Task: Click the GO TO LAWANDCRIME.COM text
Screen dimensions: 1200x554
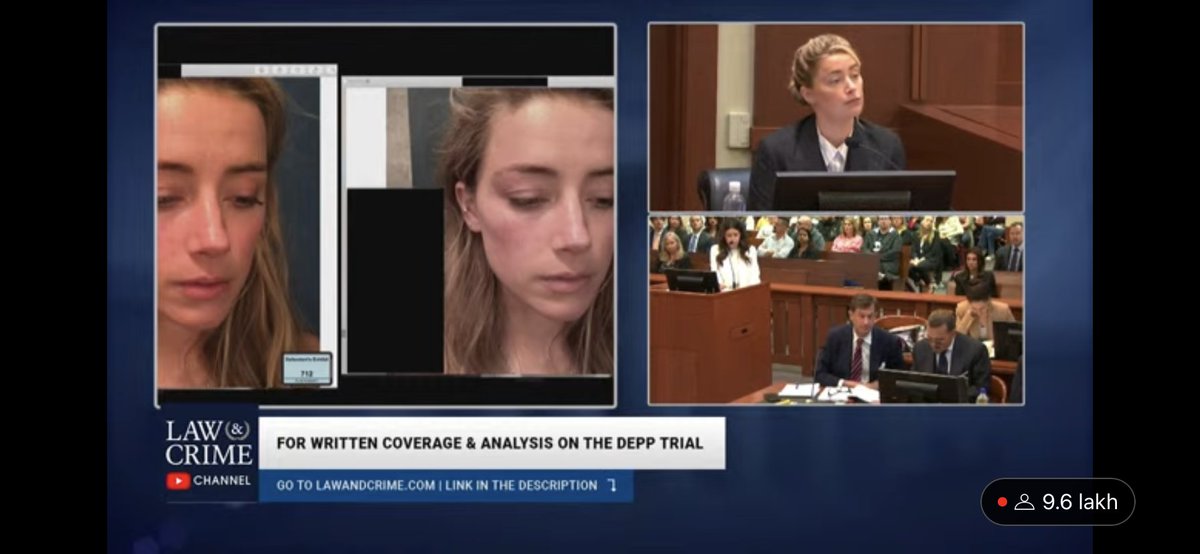Action: tap(356, 485)
